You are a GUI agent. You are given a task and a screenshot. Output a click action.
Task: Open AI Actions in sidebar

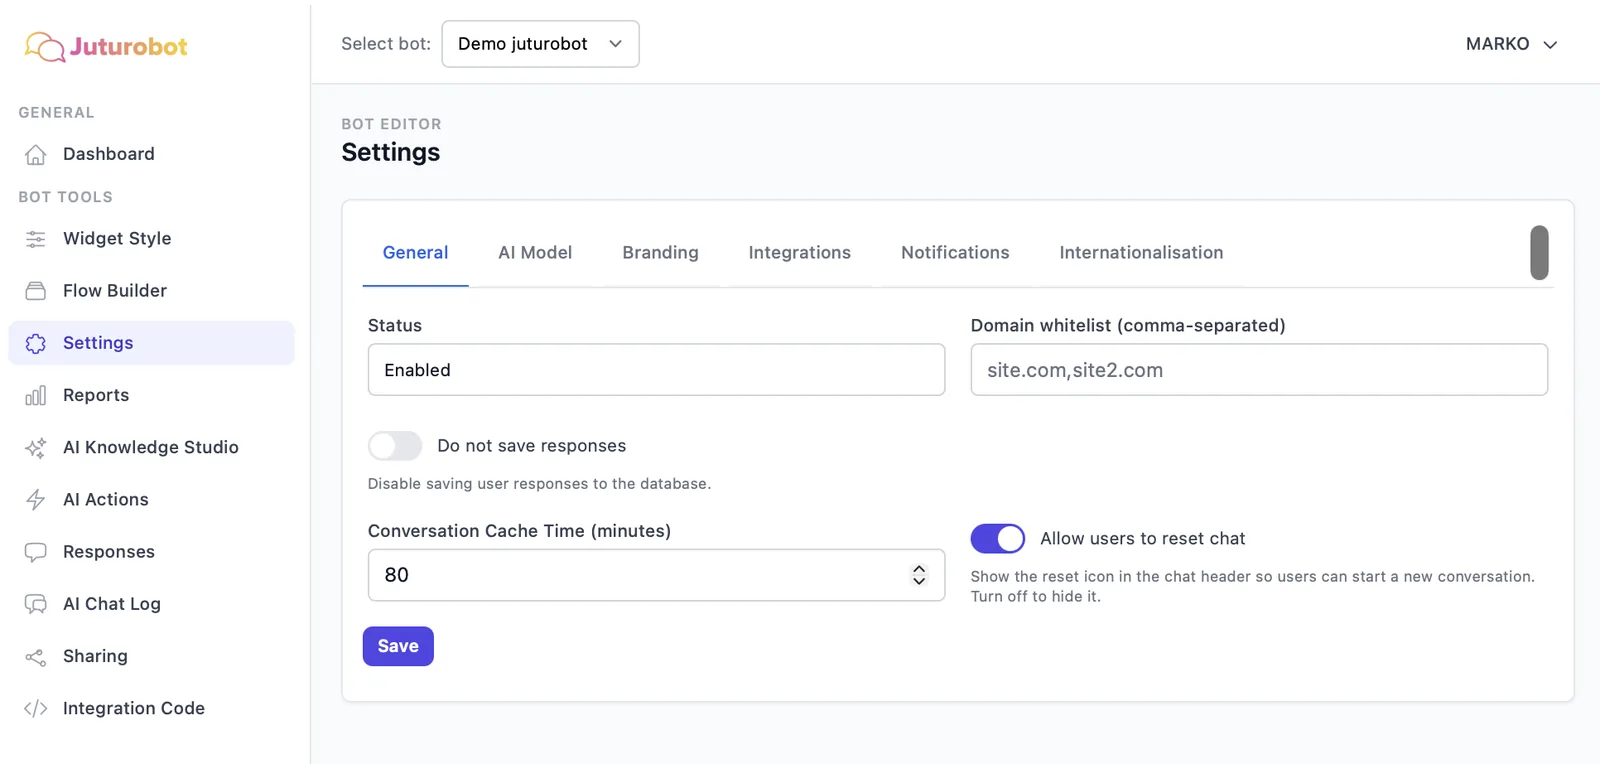pyautogui.click(x=152, y=500)
